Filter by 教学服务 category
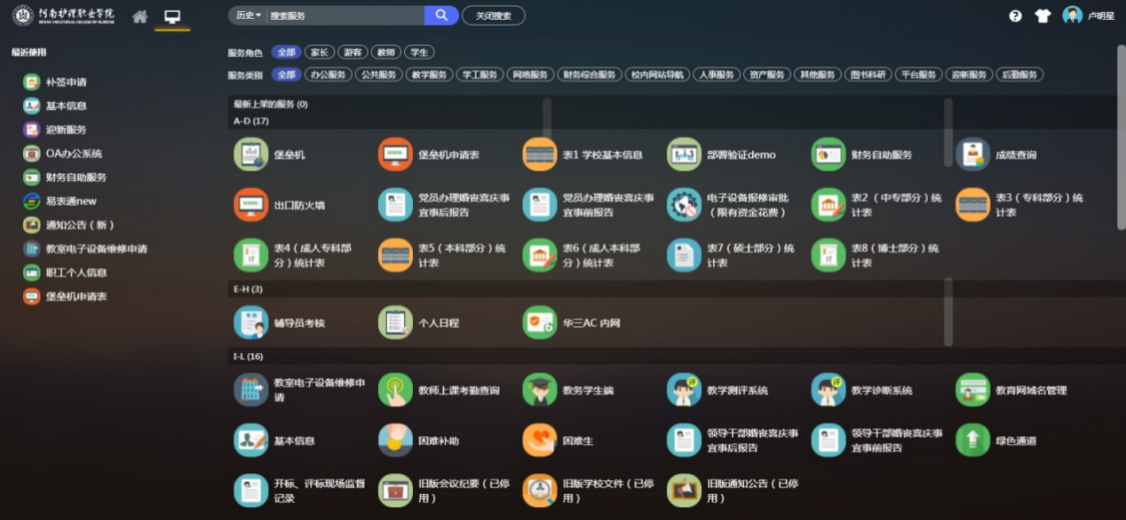The image size is (1126, 520). click(429, 75)
